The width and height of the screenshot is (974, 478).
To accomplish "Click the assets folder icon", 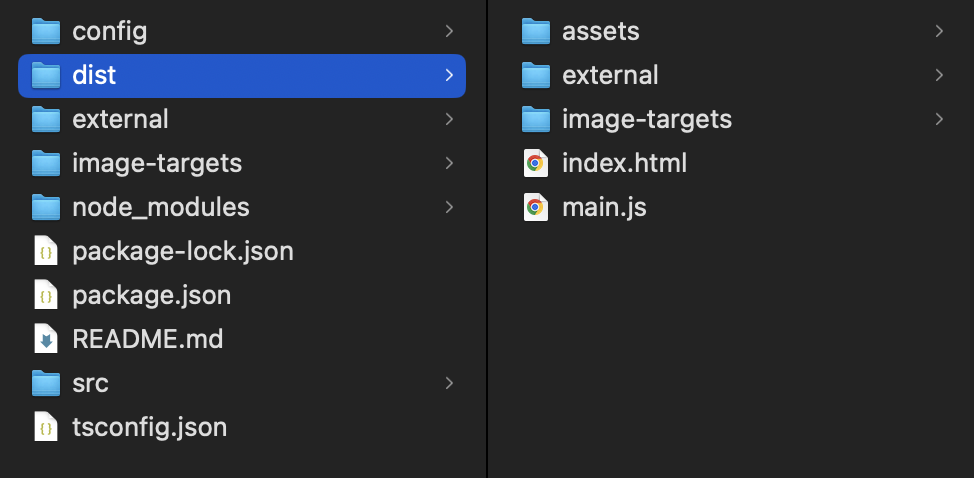I will click(537, 32).
